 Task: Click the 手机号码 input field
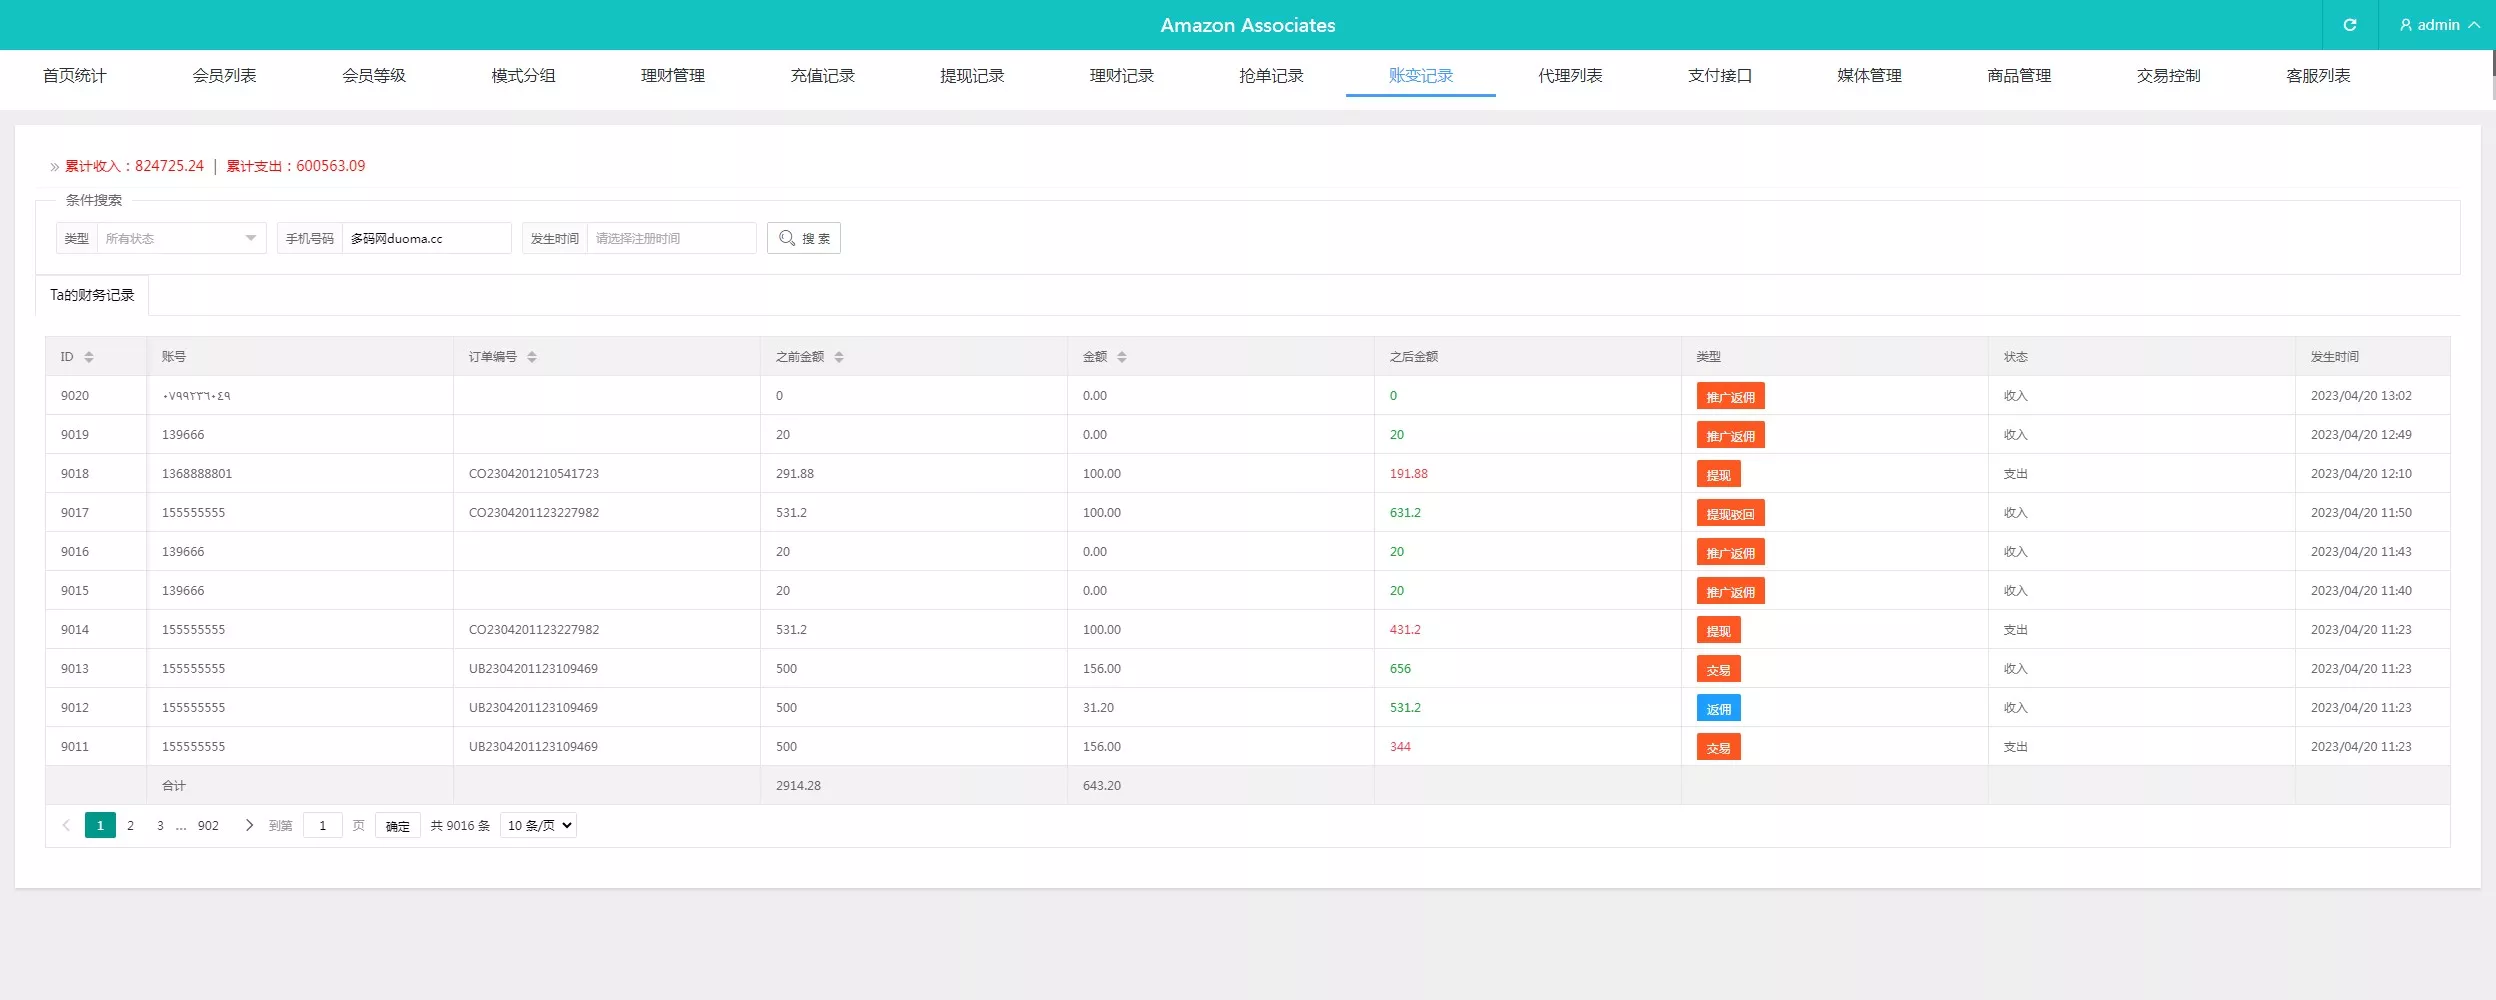coord(426,238)
